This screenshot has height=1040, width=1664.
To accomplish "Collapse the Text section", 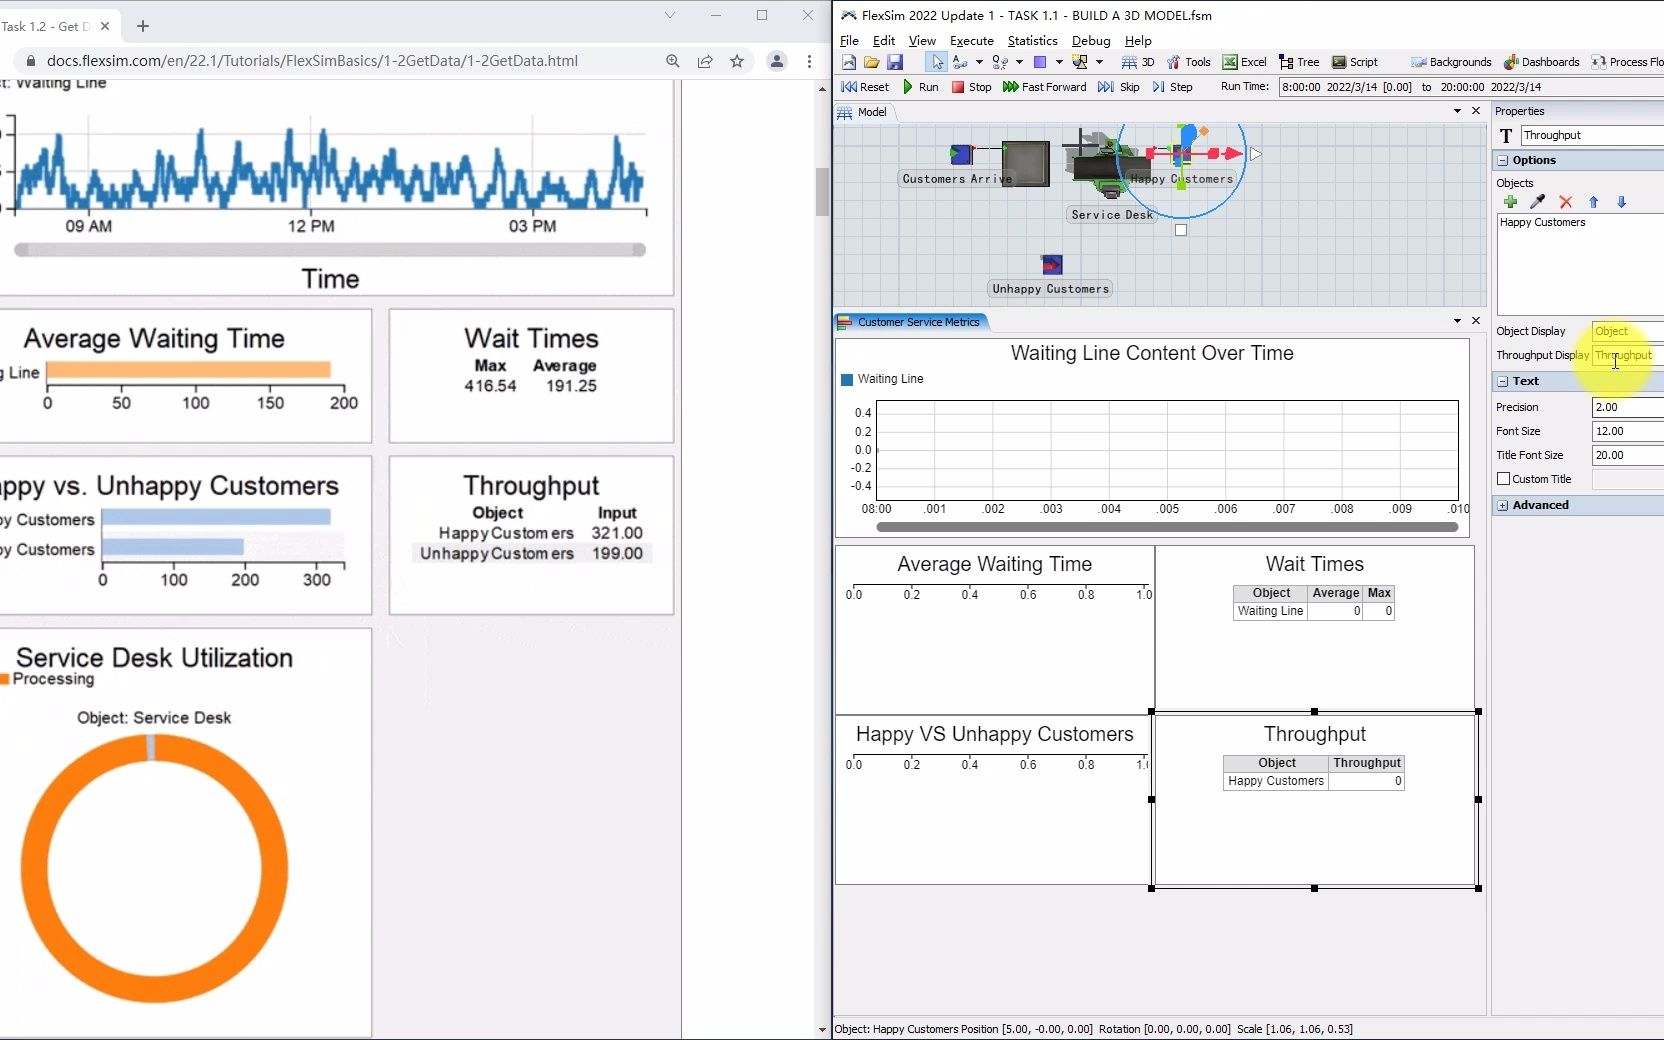I will [1504, 381].
